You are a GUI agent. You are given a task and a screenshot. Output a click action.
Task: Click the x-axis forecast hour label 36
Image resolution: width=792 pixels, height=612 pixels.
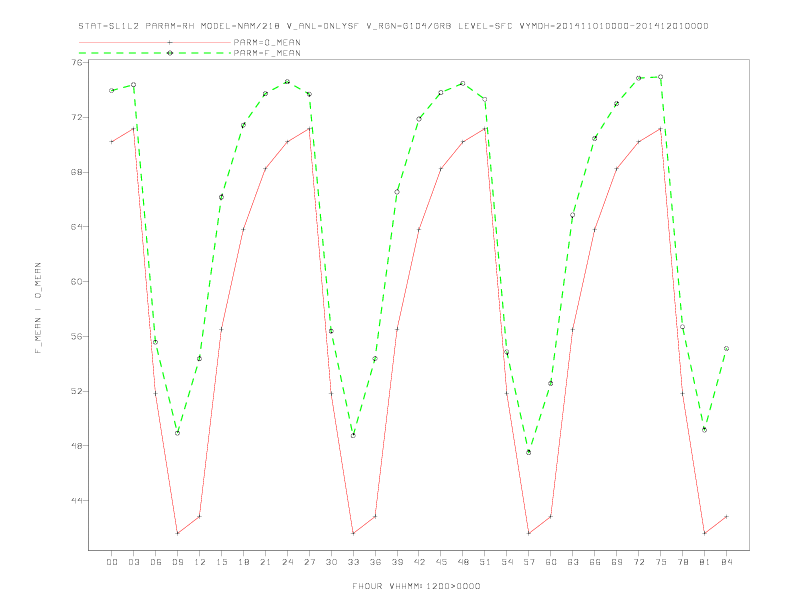375,562
